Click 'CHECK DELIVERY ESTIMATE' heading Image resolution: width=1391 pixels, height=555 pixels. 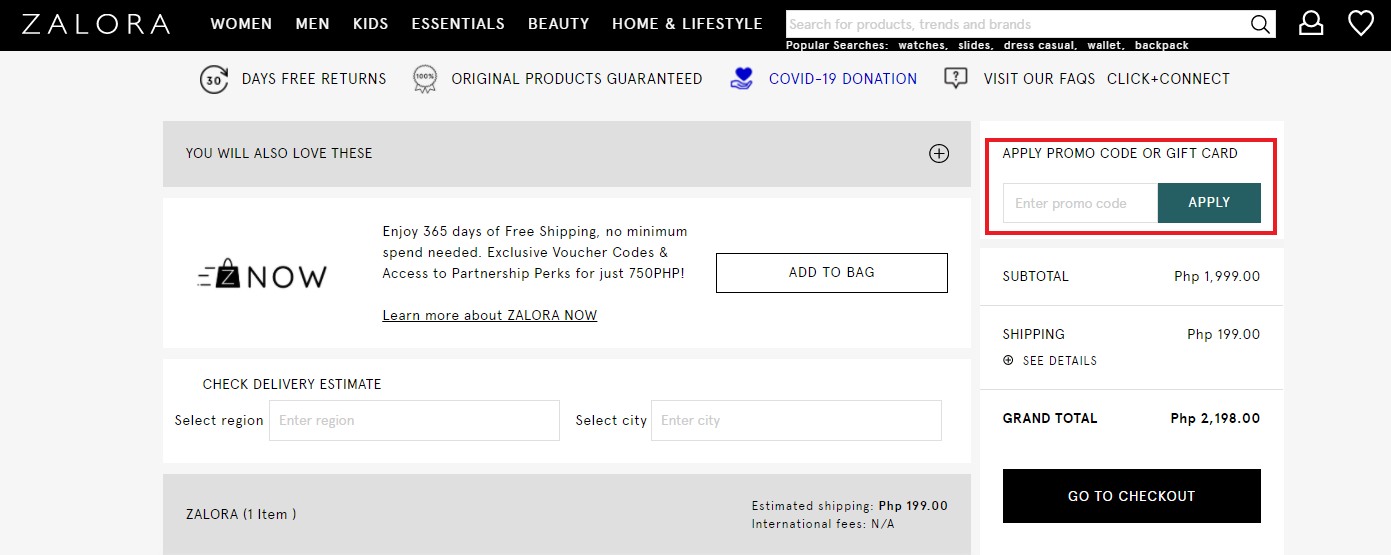pos(292,385)
